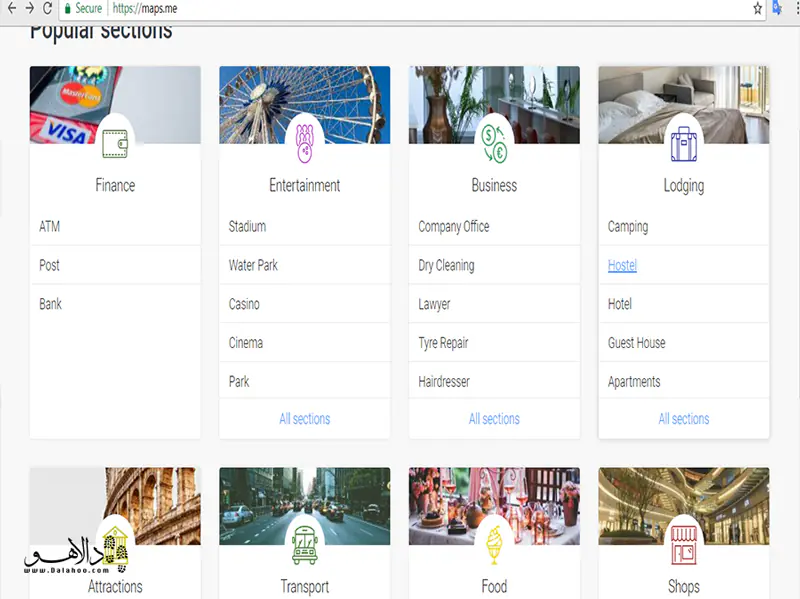Open the Business office image

click(494, 105)
